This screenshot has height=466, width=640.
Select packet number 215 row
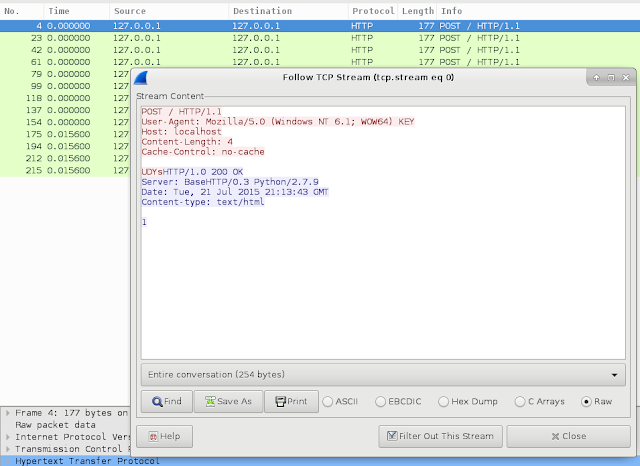coord(65,170)
